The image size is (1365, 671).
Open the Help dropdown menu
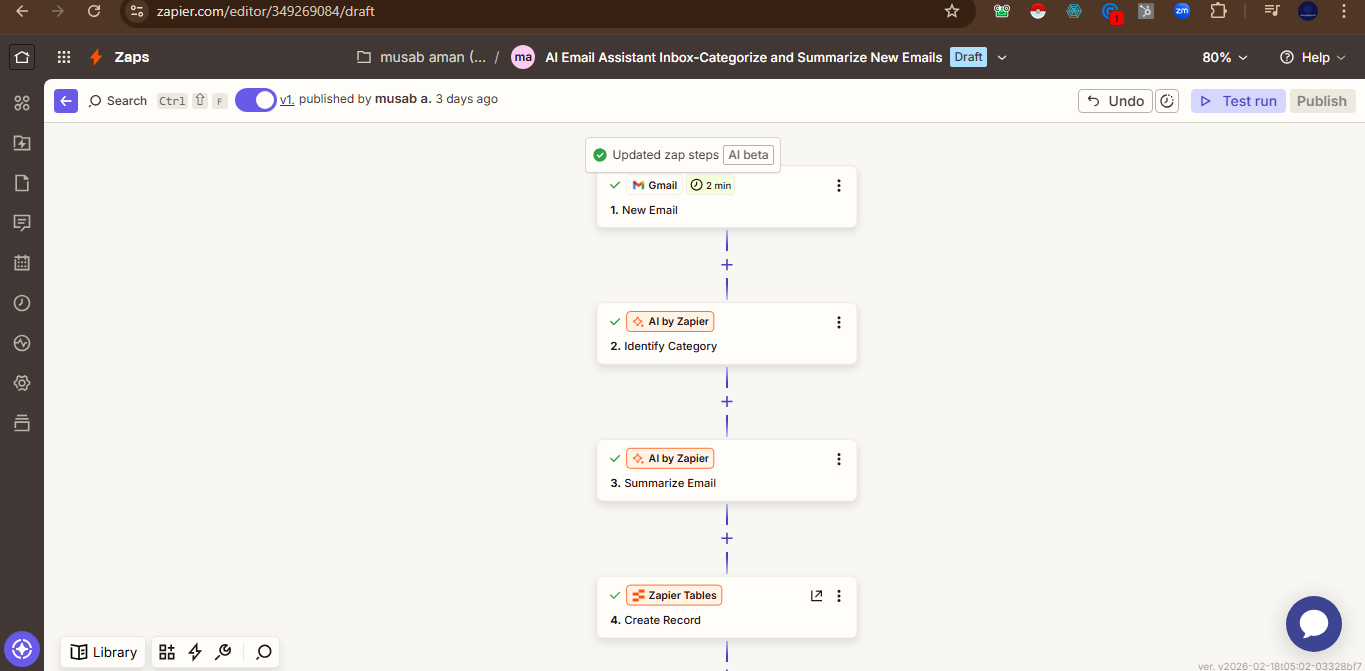tap(1305, 58)
